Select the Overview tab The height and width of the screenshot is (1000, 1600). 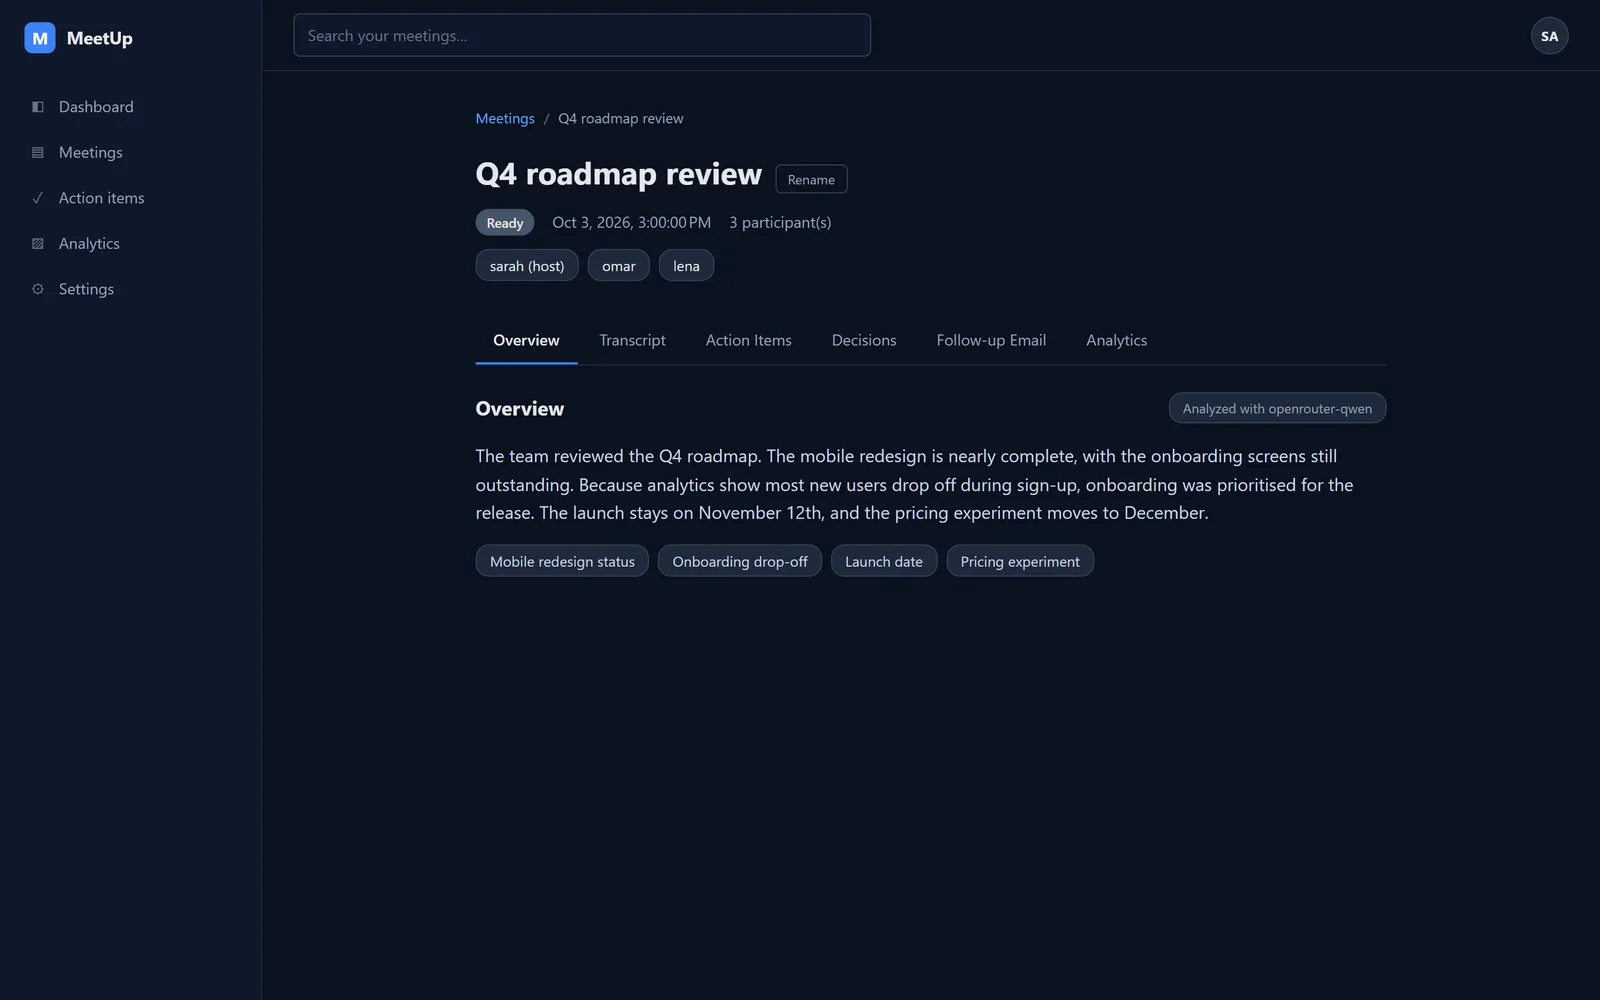(x=526, y=340)
